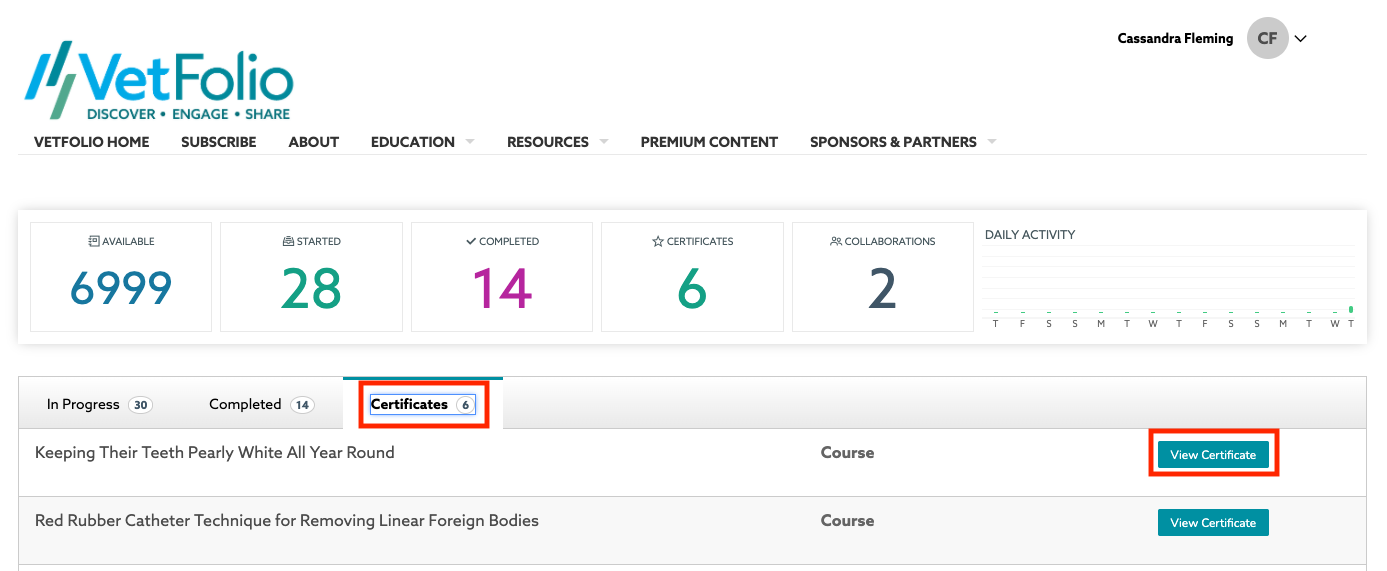
Task: View certificate for Keeping Their Teeth Pearly White
Action: coord(1213,454)
